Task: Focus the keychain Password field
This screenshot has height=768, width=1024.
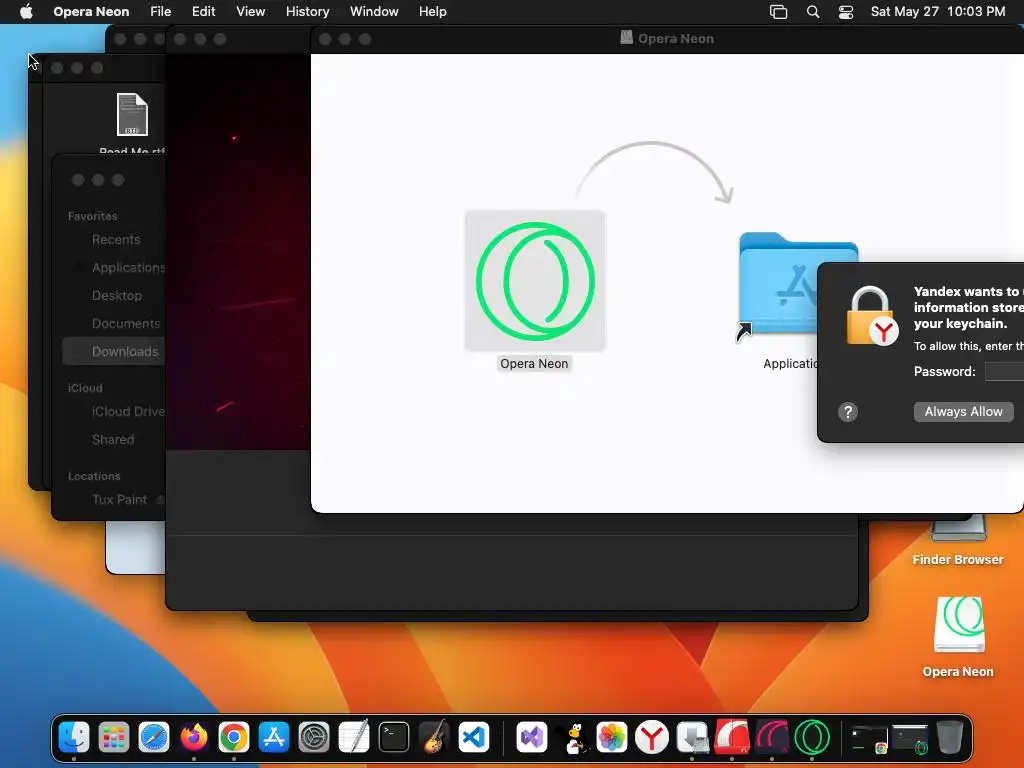Action: [1004, 372]
